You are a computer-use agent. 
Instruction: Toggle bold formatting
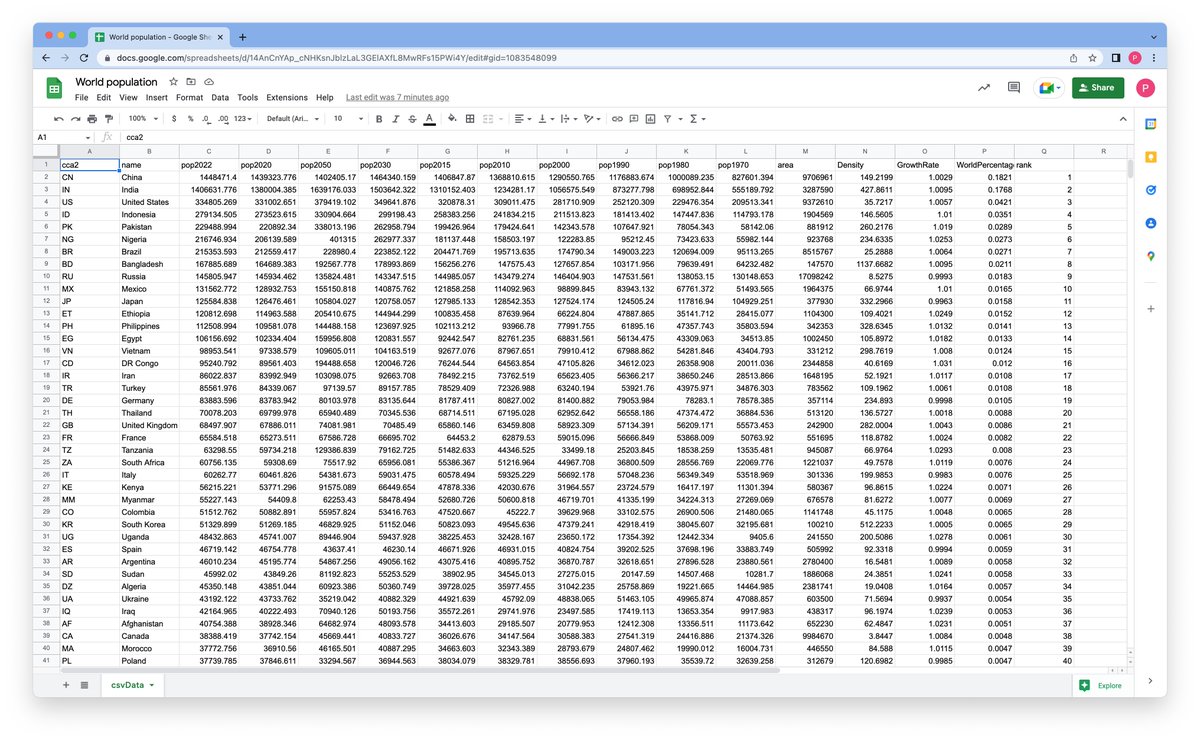(x=379, y=118)
